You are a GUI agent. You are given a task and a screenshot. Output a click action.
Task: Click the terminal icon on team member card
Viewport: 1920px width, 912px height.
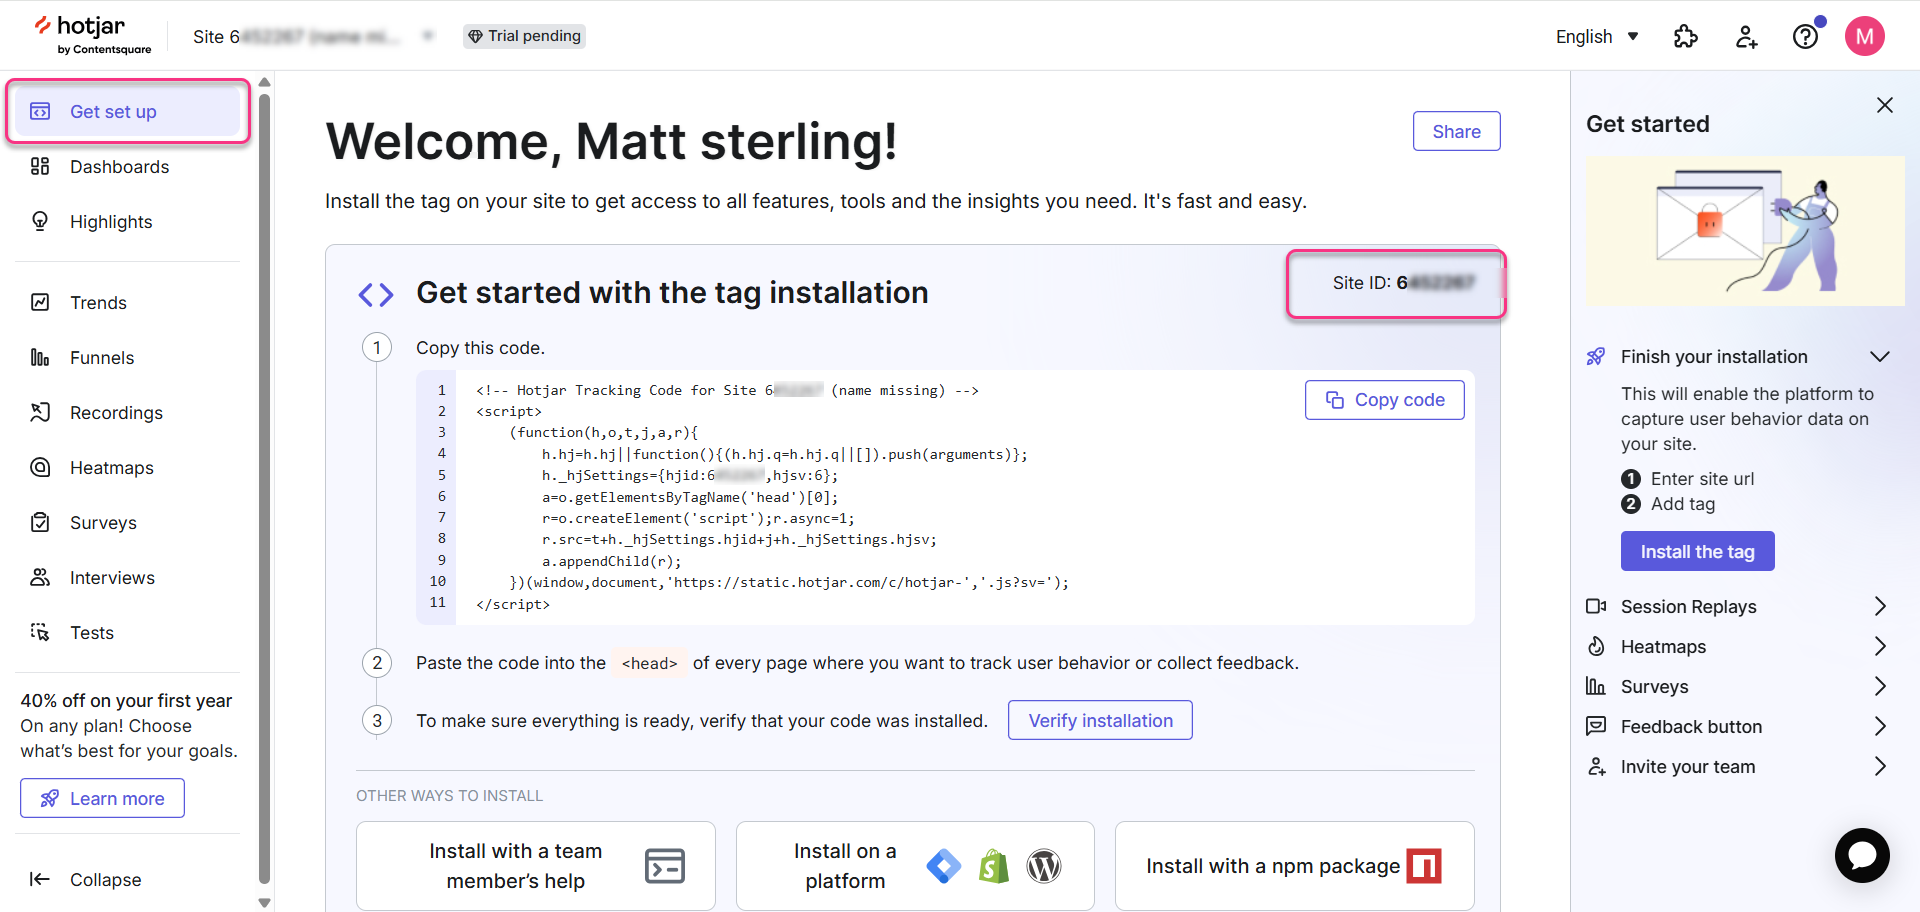[665, 866]
